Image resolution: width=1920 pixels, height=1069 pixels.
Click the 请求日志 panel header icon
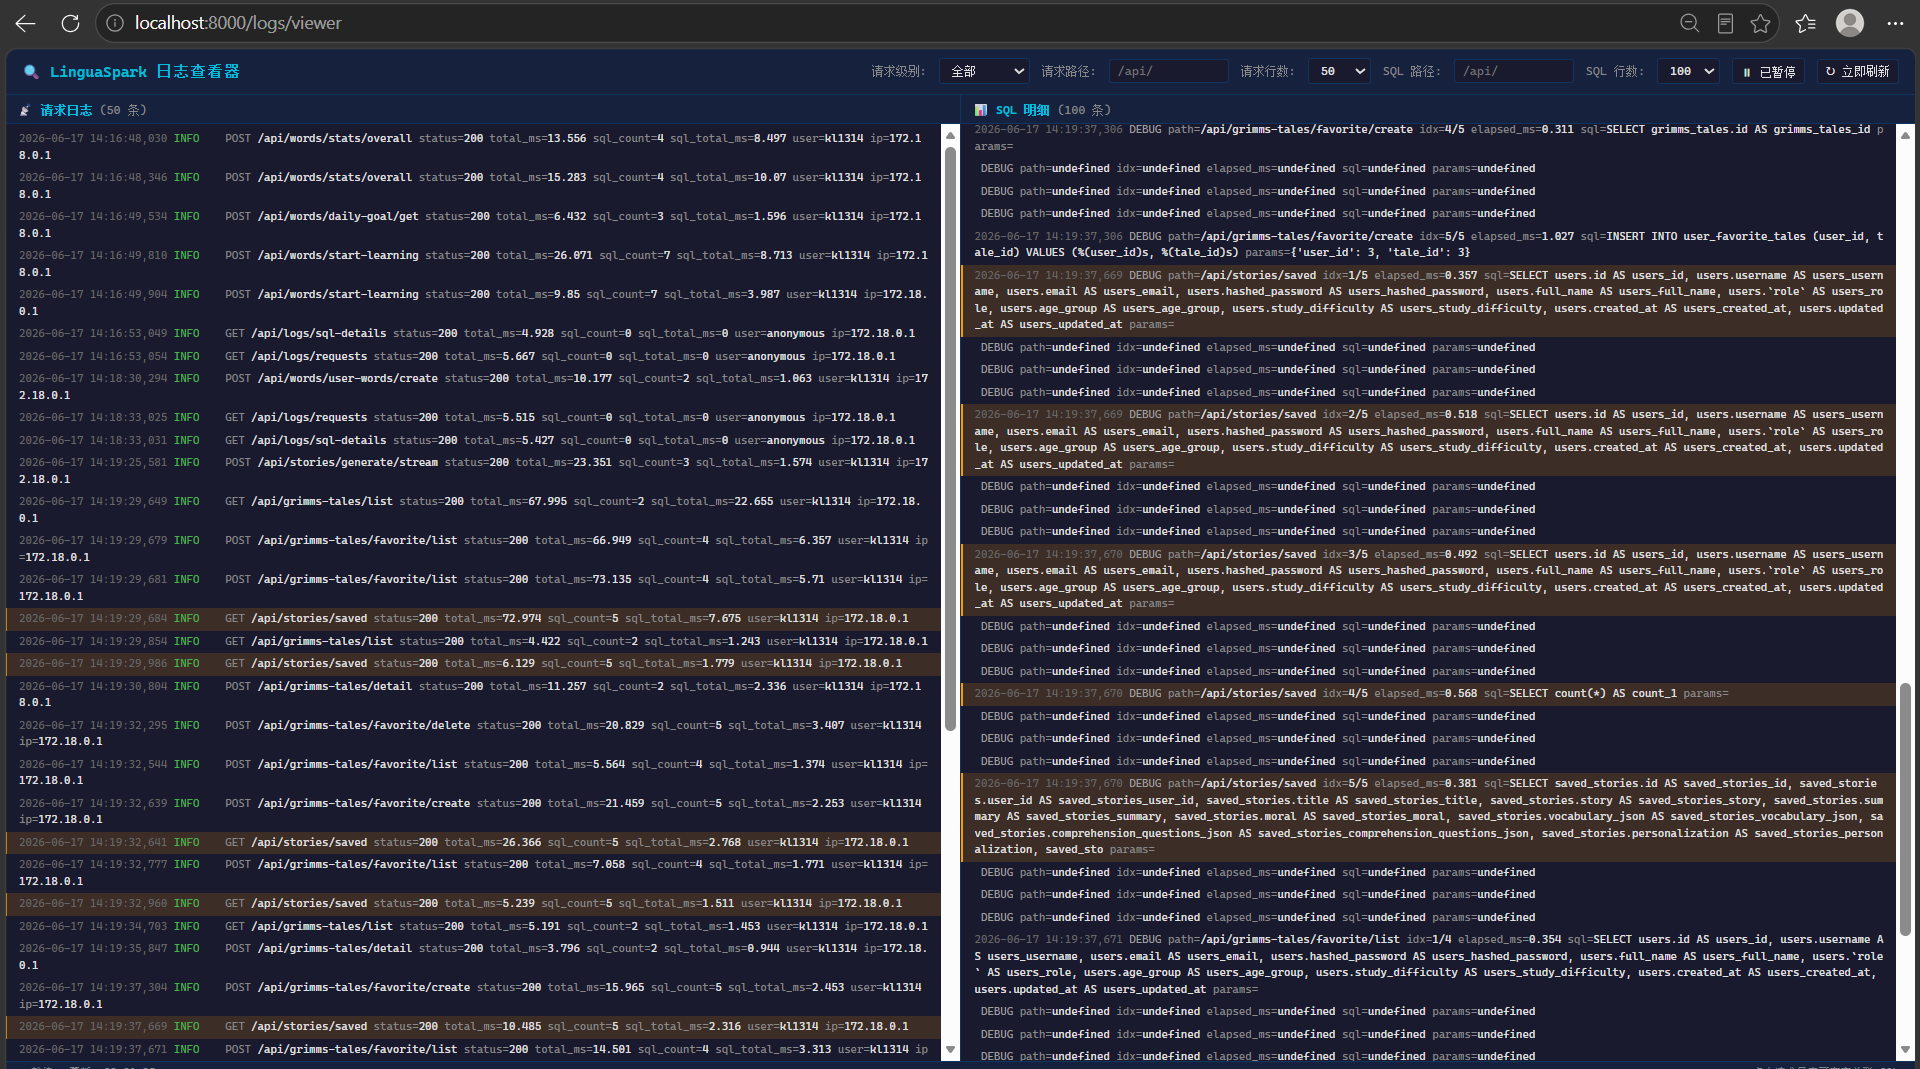click(x=25, y=110)
